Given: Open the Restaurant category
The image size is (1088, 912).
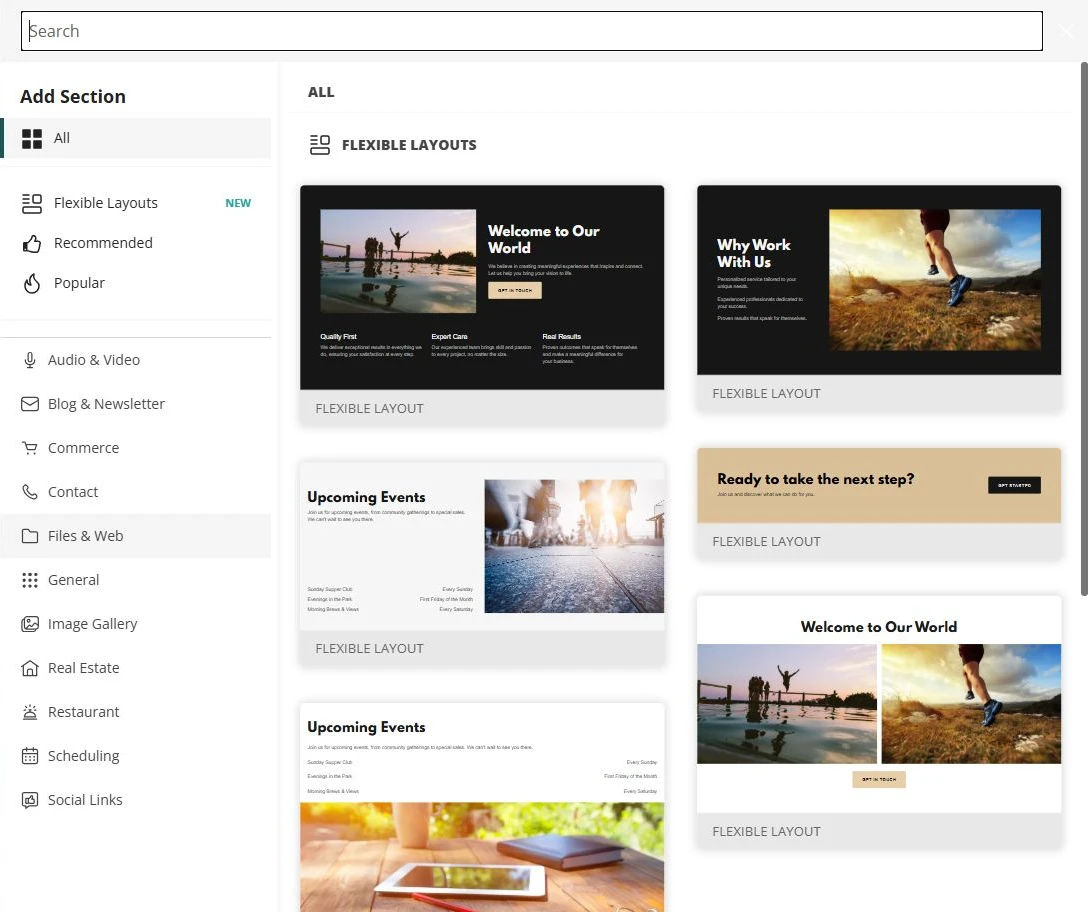Looking at the screenshot, I should (x=136, y=712).
